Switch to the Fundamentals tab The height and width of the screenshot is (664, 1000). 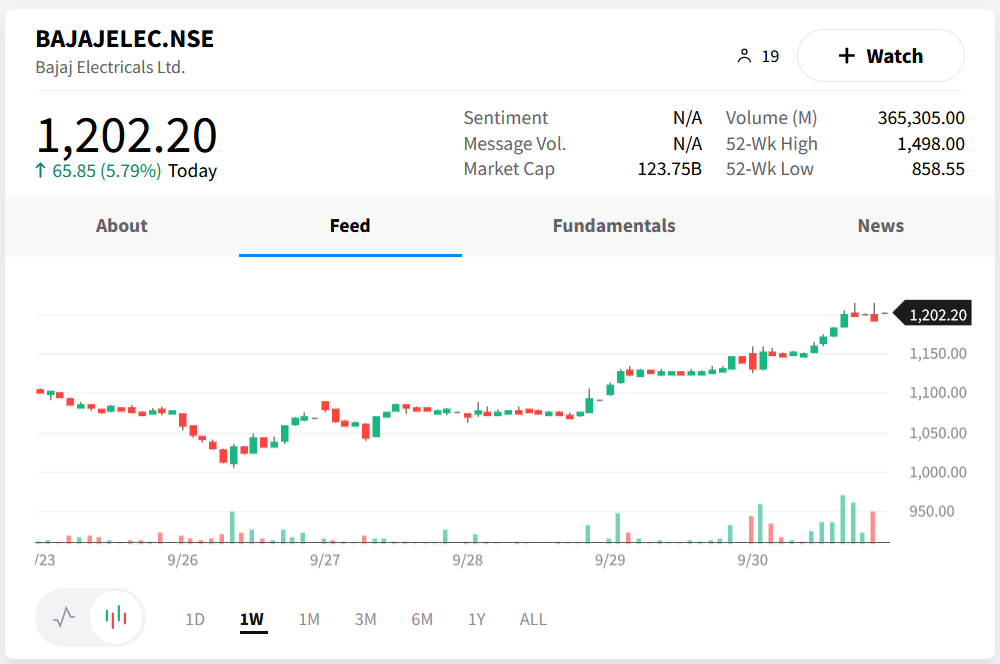(x=614, y=226)
